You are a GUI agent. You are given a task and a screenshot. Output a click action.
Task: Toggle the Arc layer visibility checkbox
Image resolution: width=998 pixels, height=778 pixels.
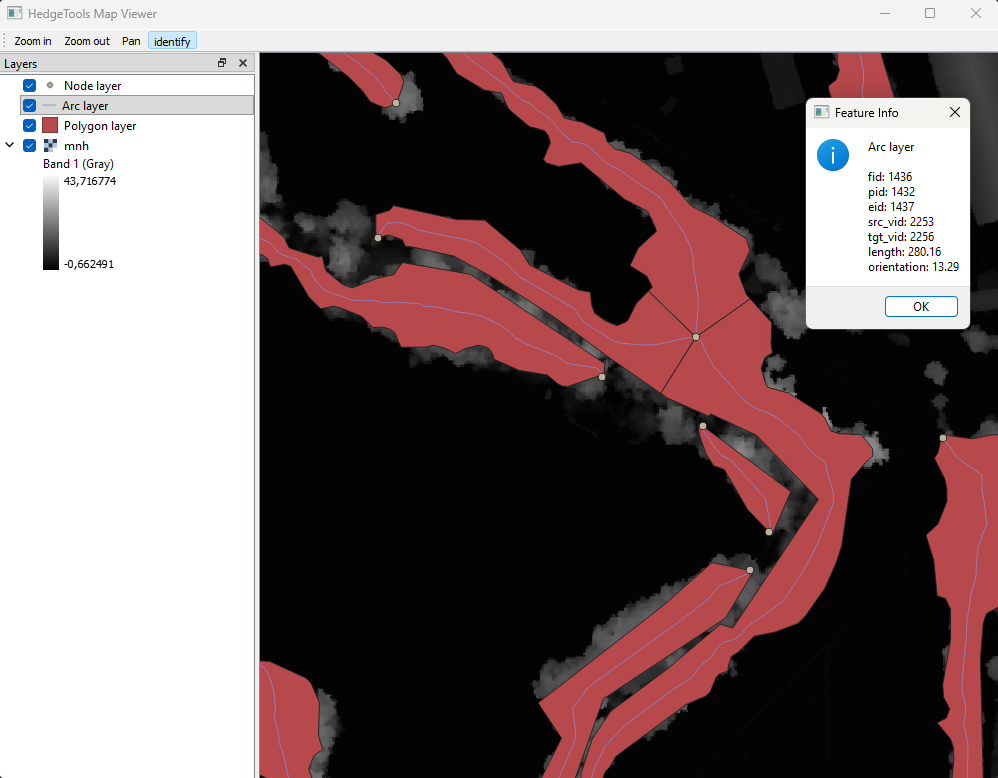coord(30,105)
